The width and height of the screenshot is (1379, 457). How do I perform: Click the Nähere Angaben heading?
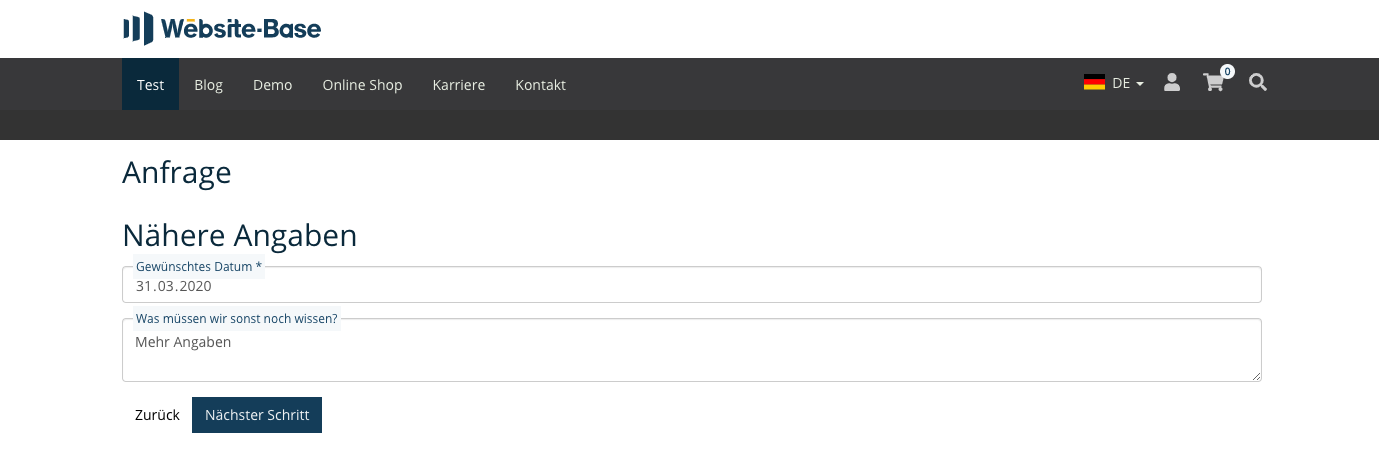240,235
